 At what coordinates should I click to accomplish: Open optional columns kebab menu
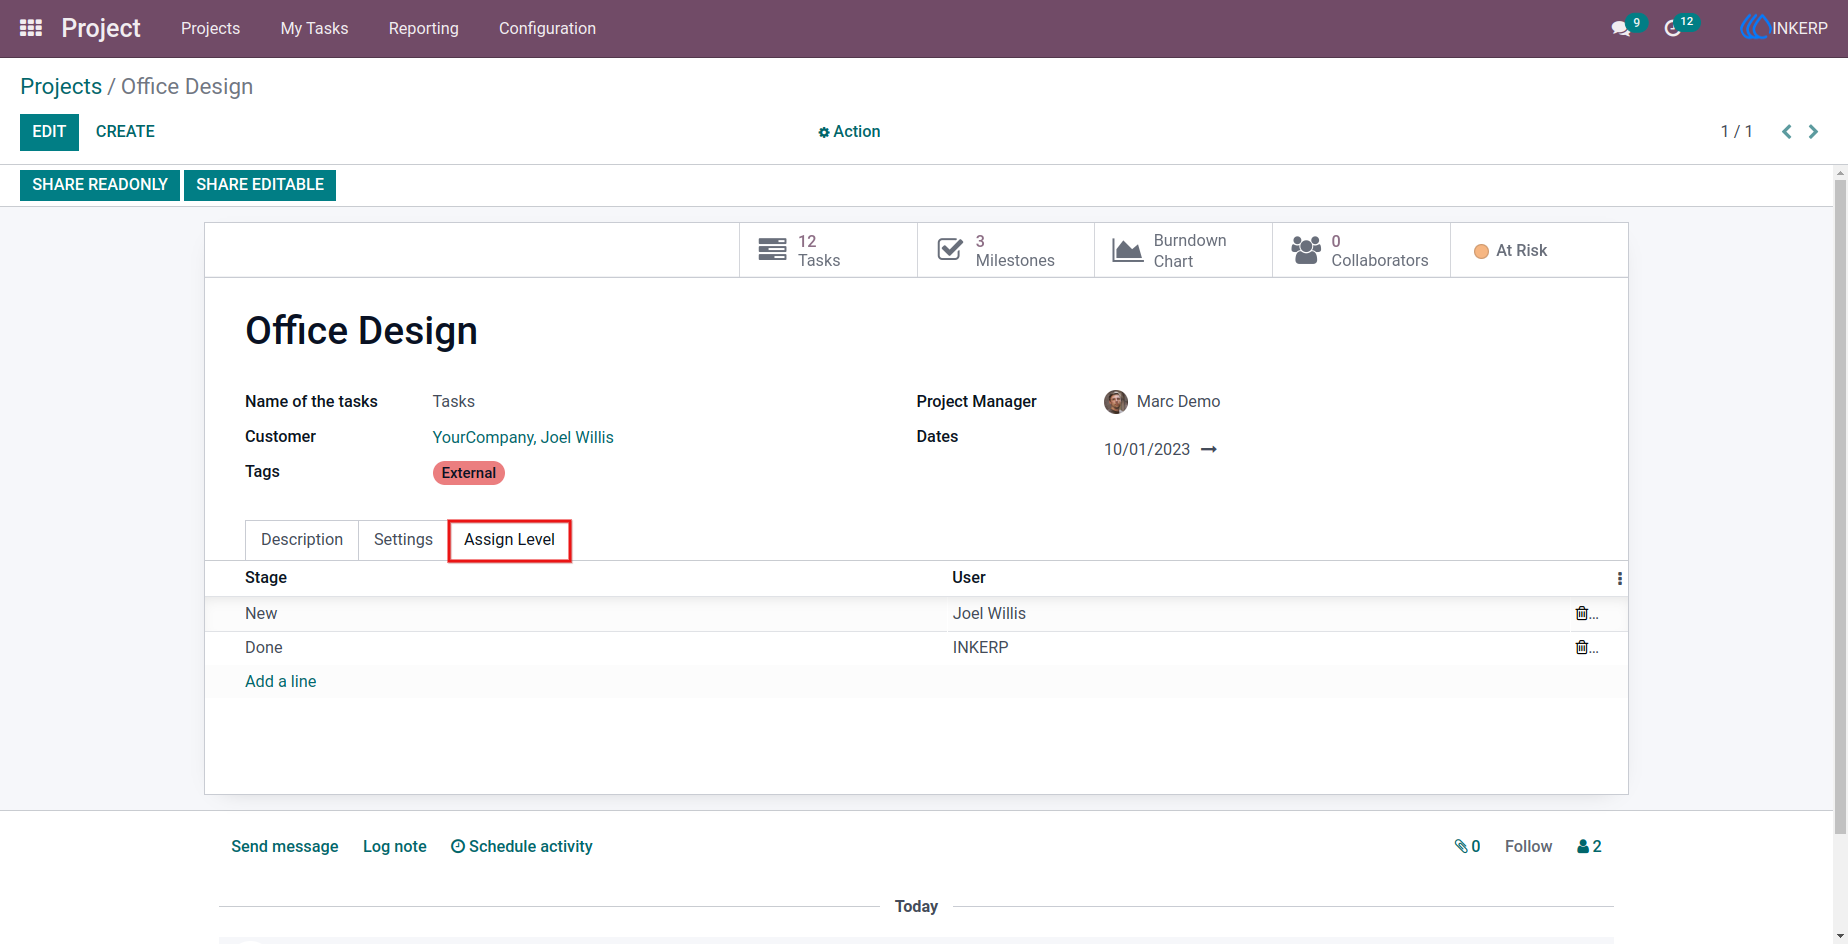tap(1619, 578)
